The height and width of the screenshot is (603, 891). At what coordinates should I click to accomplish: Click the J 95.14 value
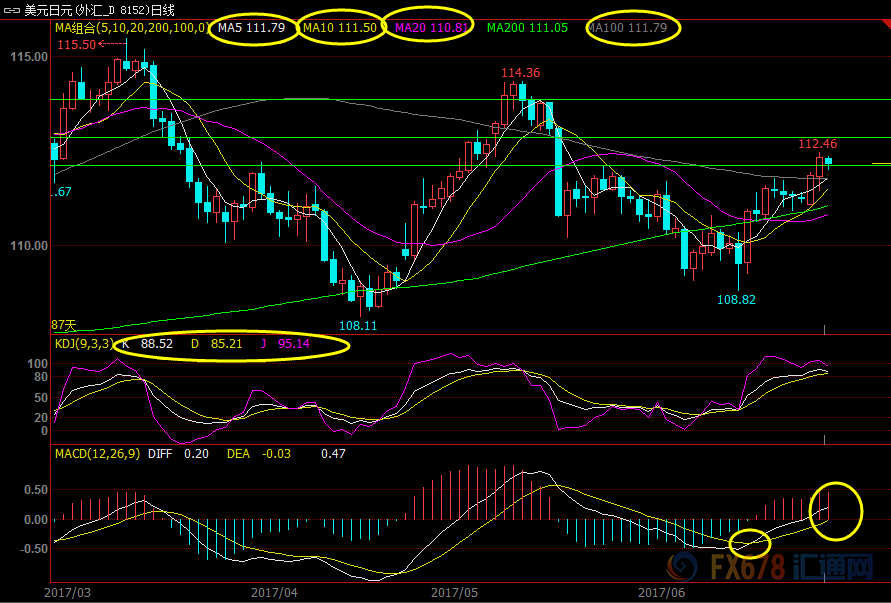click(x=285, y=344)
